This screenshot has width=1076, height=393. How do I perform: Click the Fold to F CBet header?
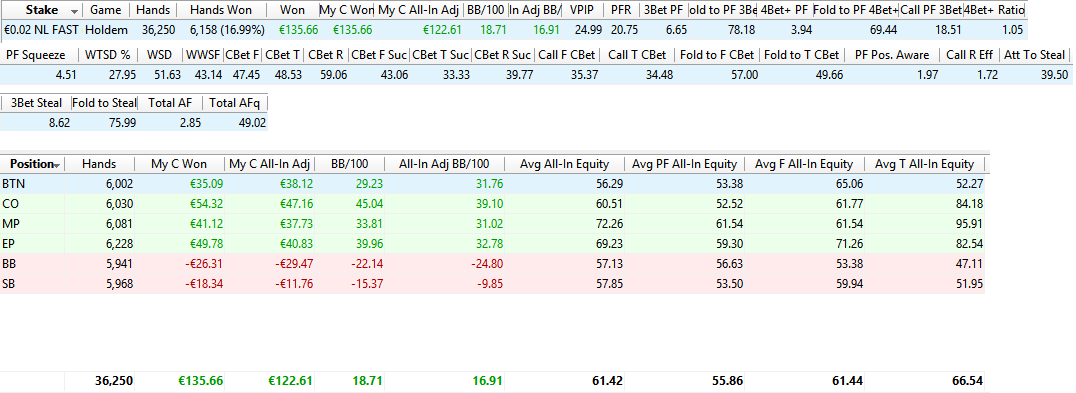pos(716,55)
